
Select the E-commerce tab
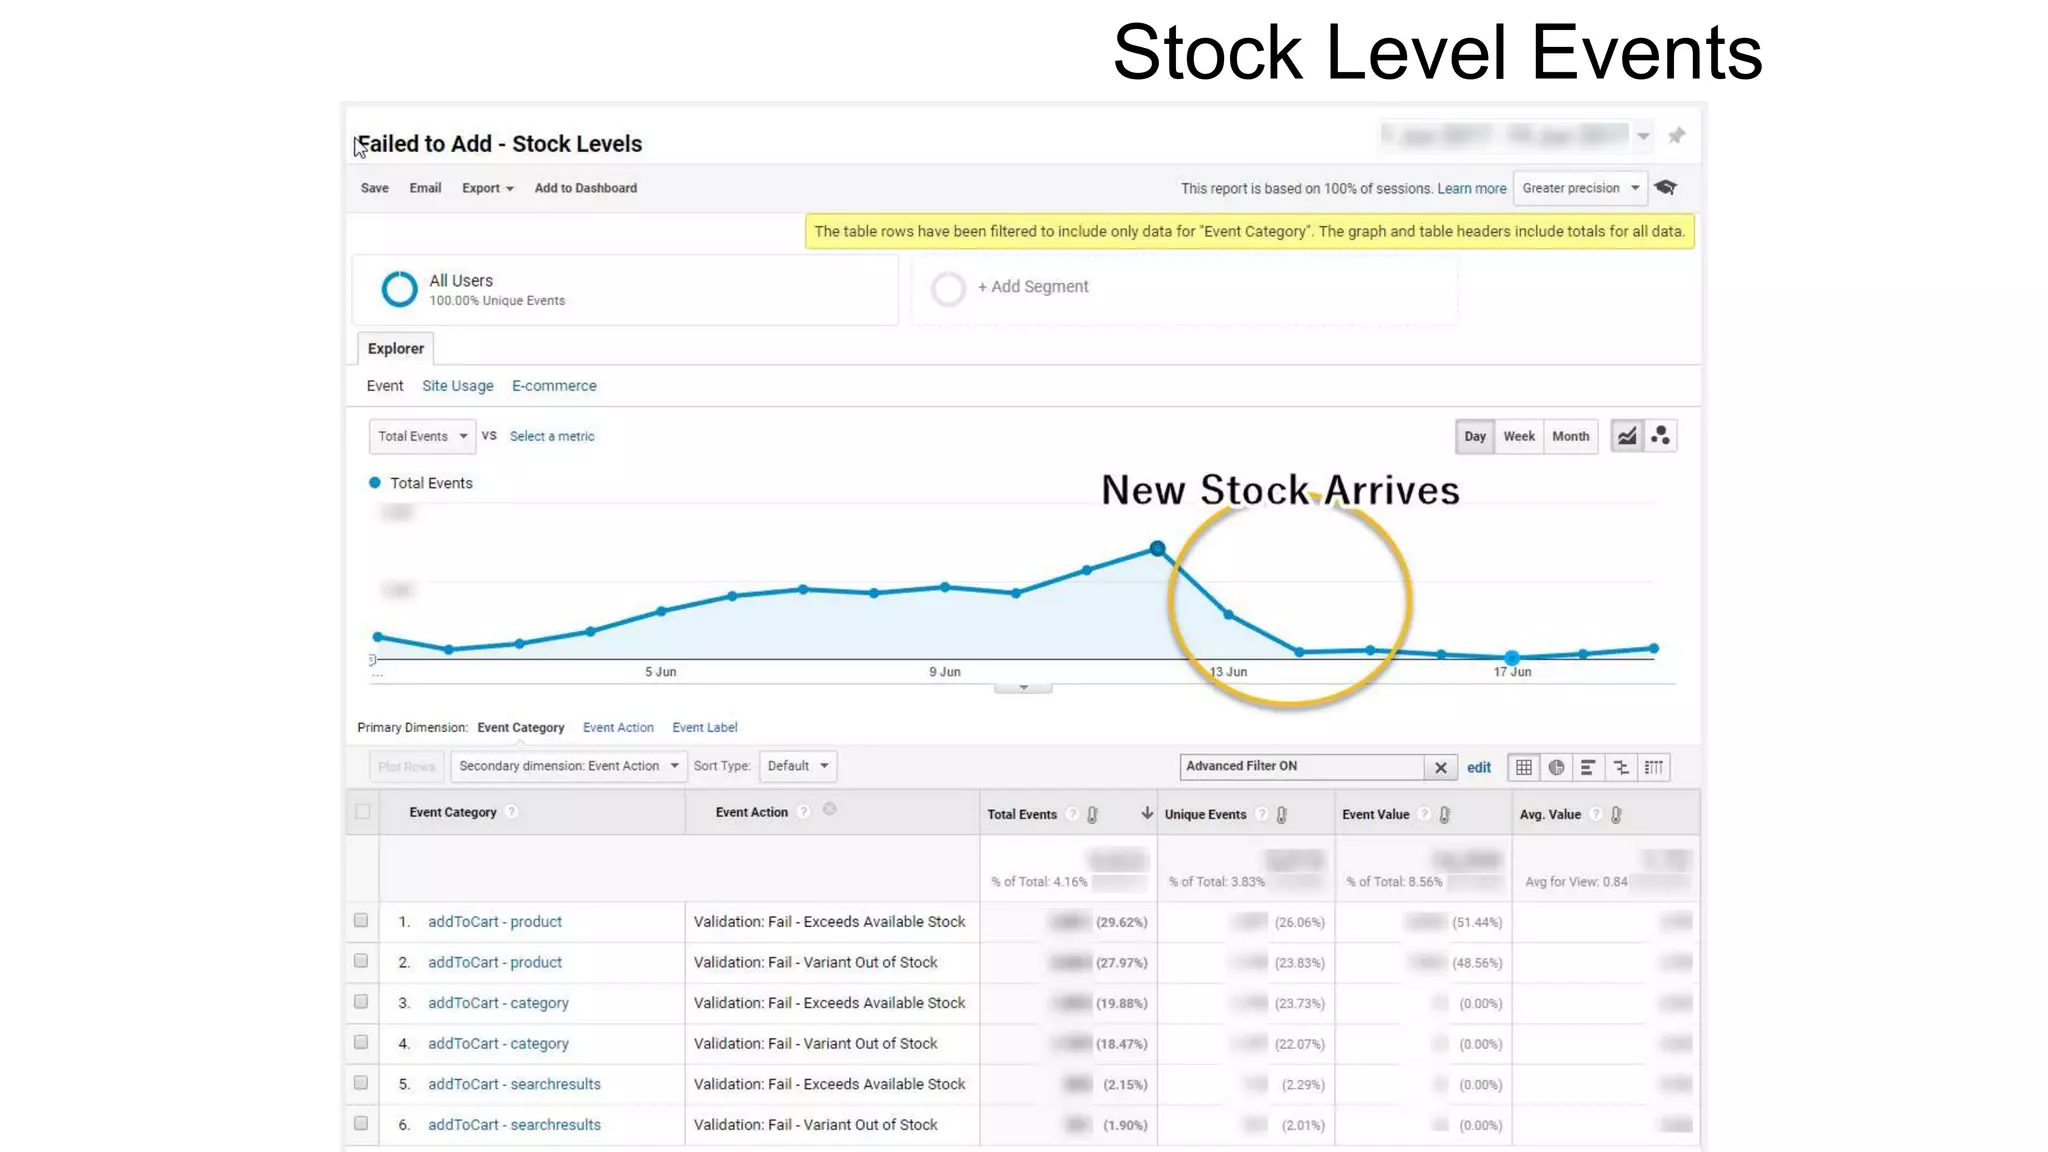click(554, 386)
